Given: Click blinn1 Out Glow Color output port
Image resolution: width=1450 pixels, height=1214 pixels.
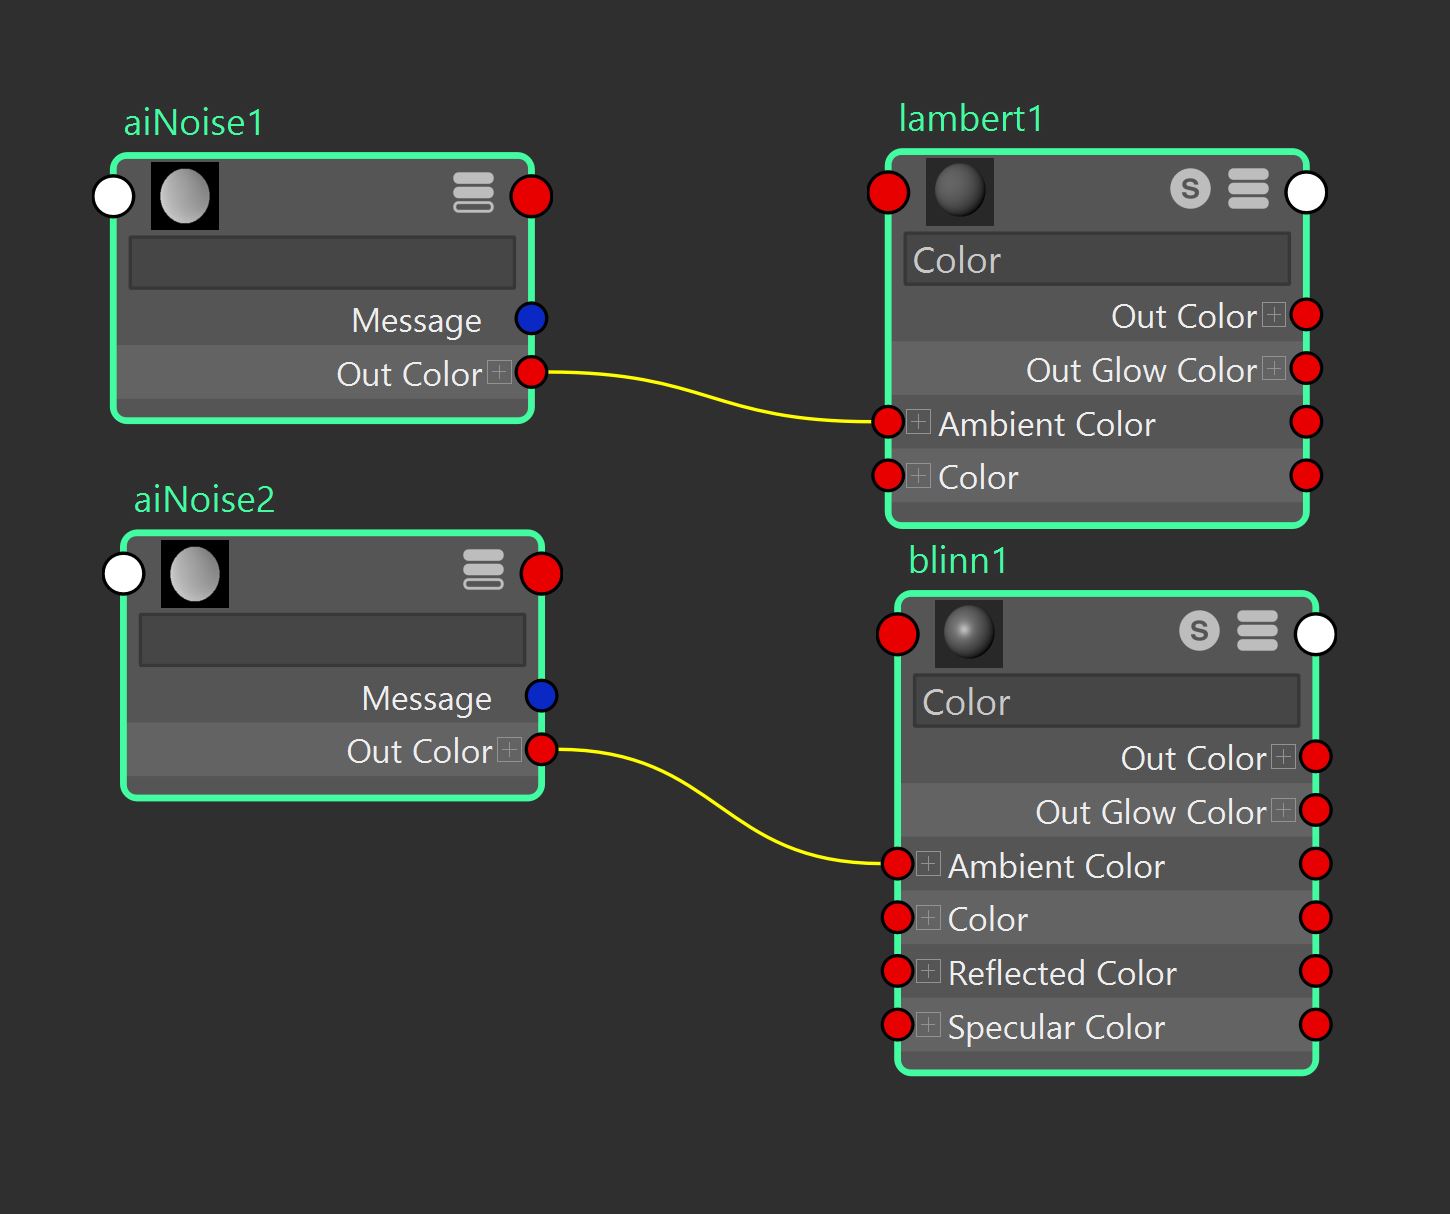Looking at the screenshot, I should click(1315, 810).
